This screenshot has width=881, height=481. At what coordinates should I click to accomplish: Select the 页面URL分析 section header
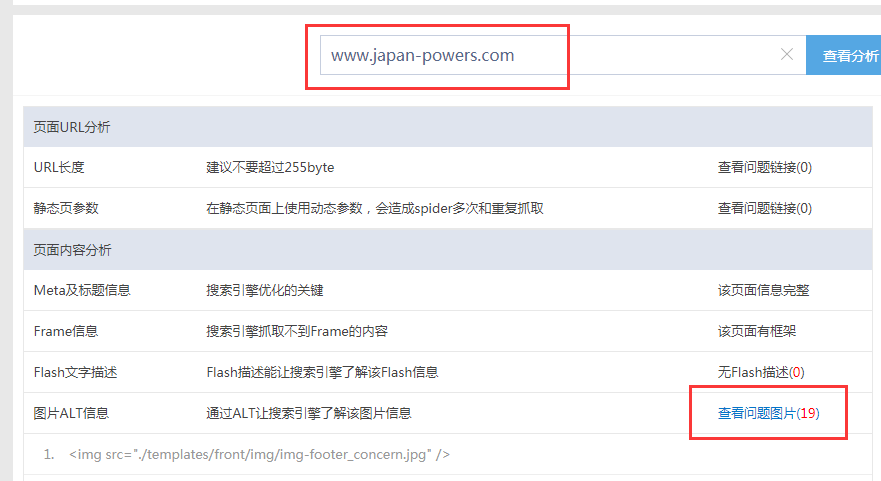pyautogui.click(x=72, y=127)
